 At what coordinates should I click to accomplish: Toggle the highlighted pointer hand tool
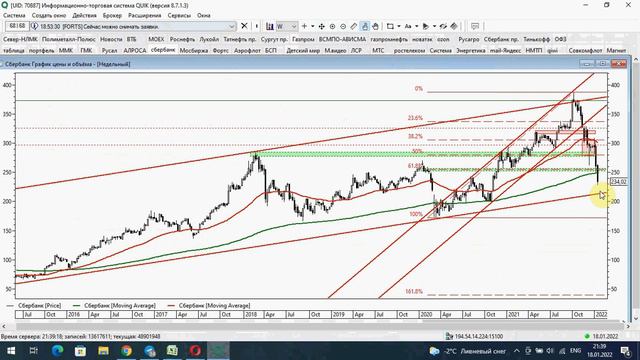tap(365, 26)
